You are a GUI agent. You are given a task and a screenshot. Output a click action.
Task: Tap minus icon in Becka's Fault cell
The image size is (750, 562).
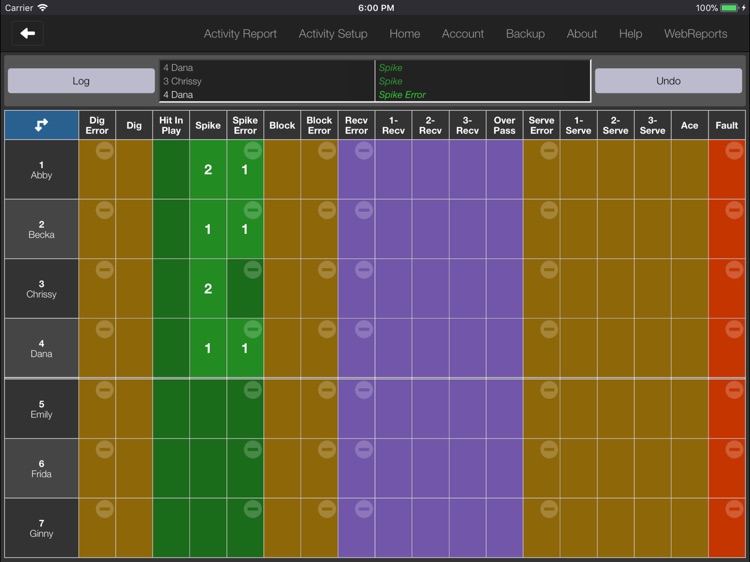coord(734,210)
